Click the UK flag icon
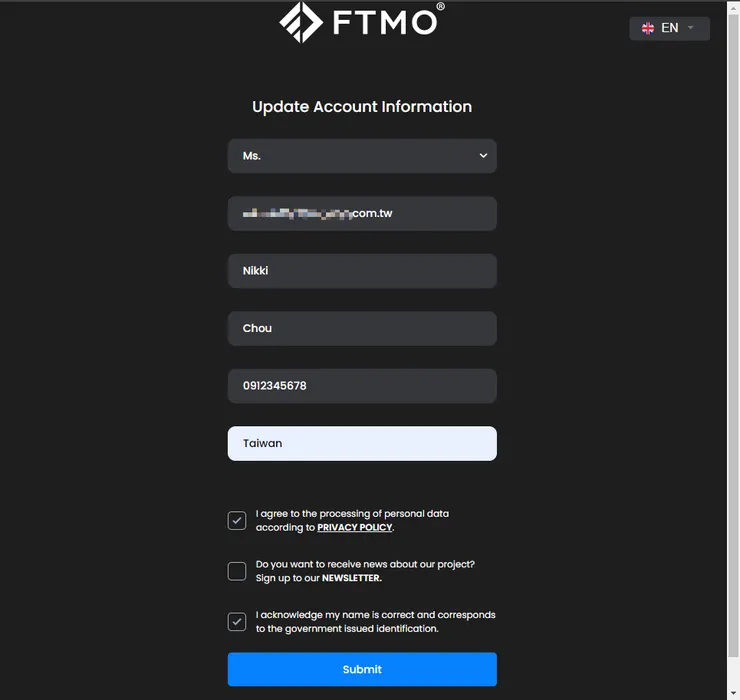 pyautogui.click(x=648, y=28)
